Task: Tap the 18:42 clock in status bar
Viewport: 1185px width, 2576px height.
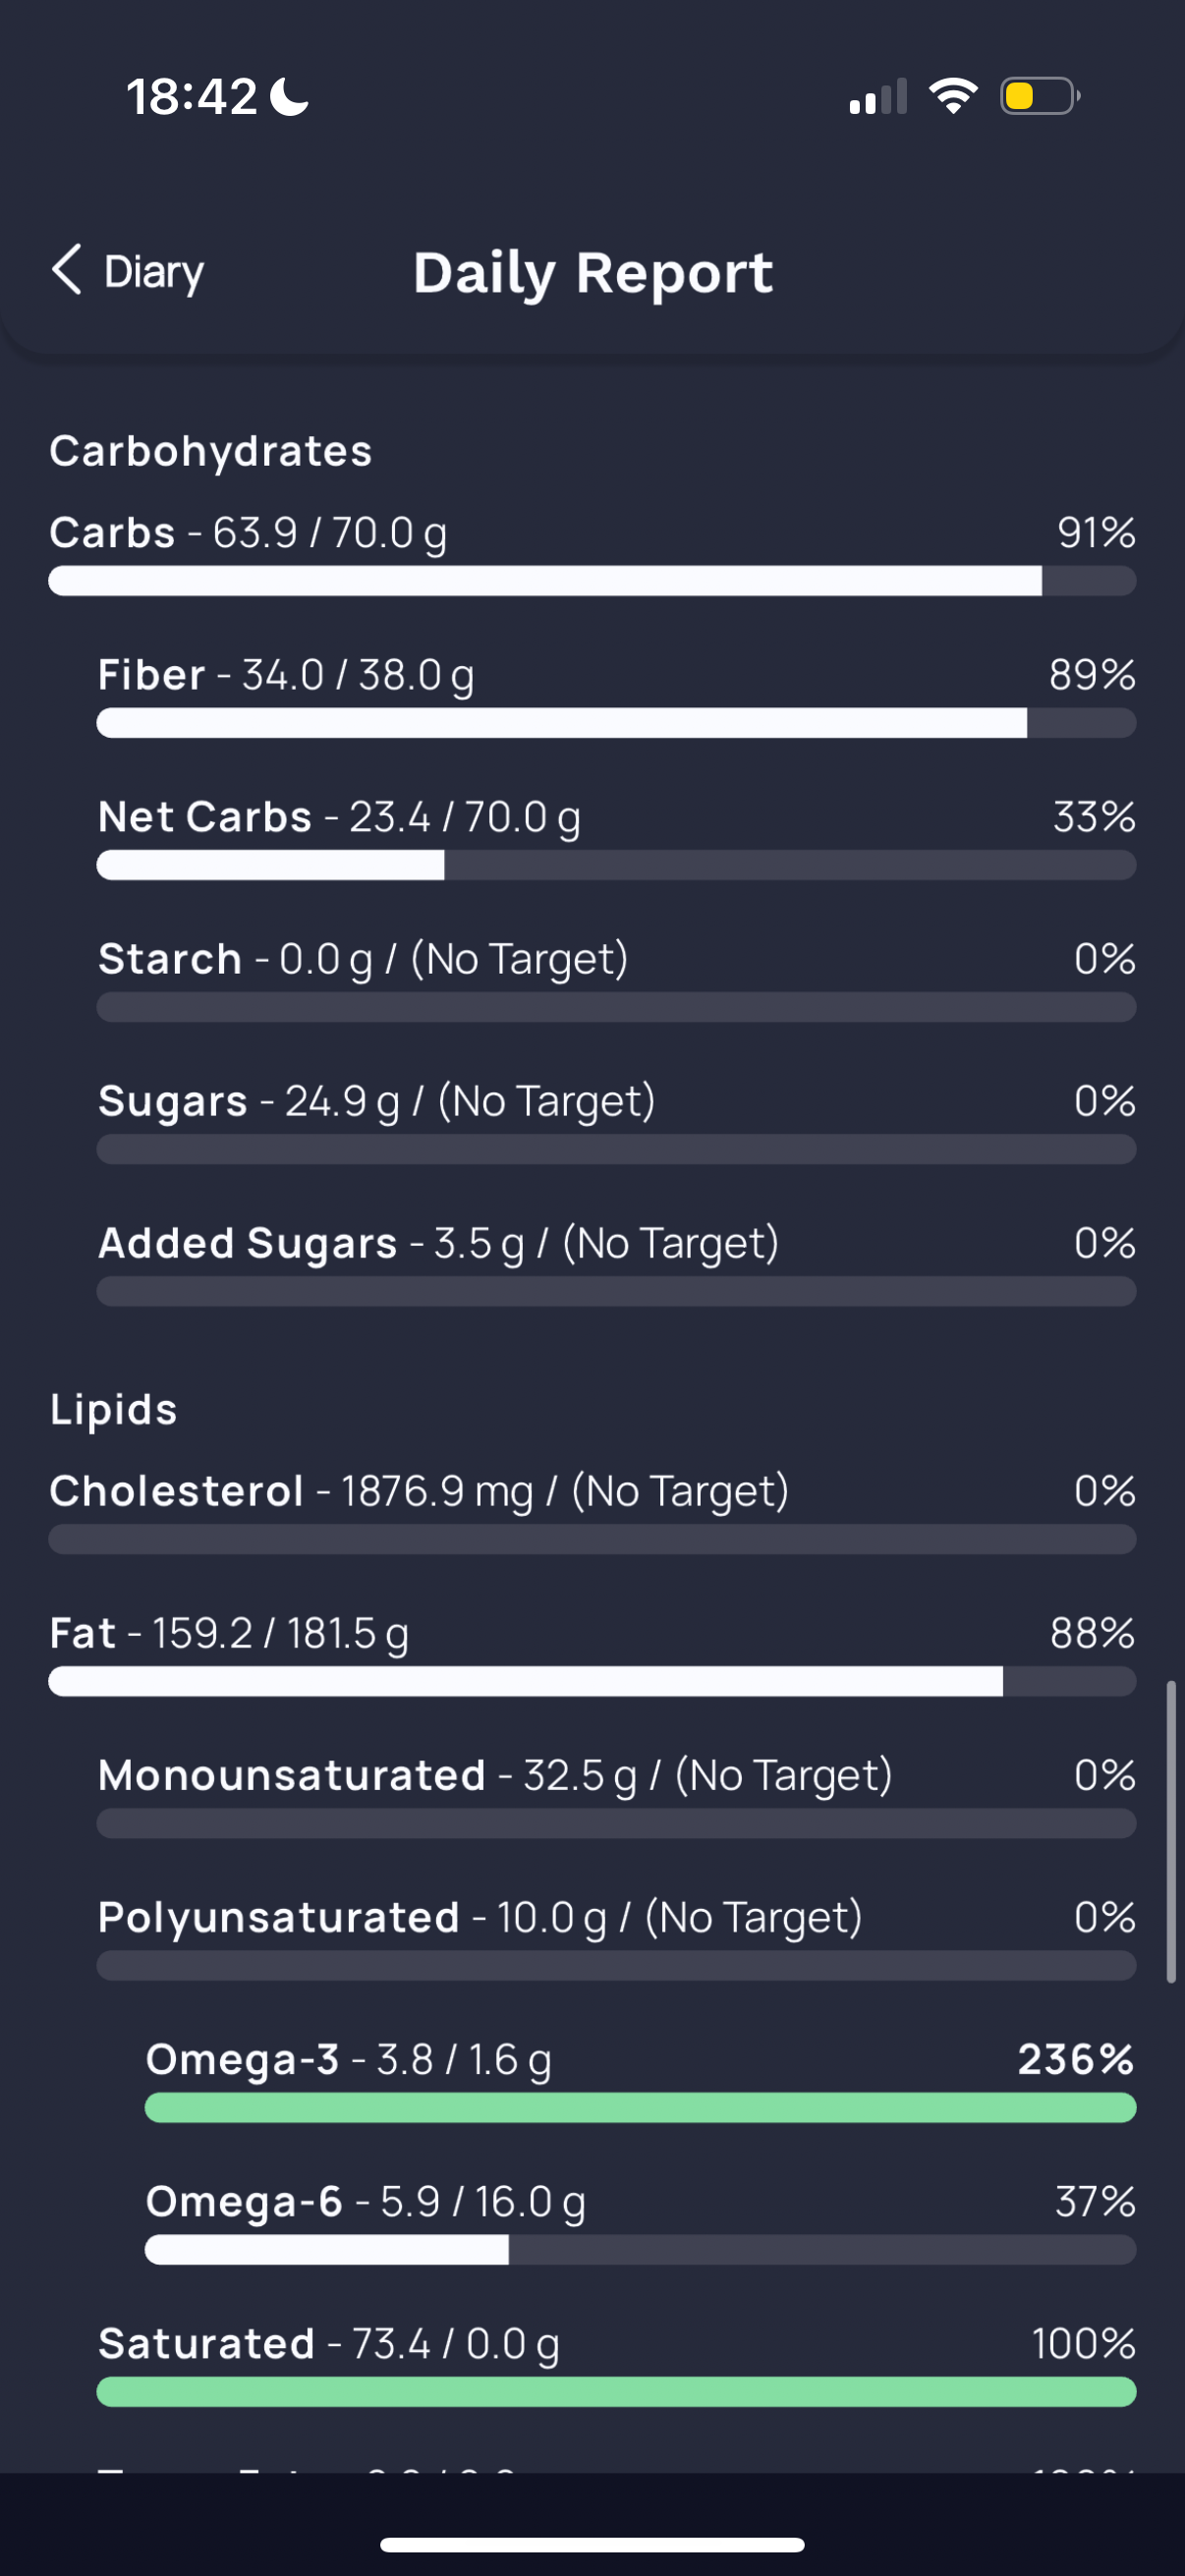Action: tap(191, 97)
